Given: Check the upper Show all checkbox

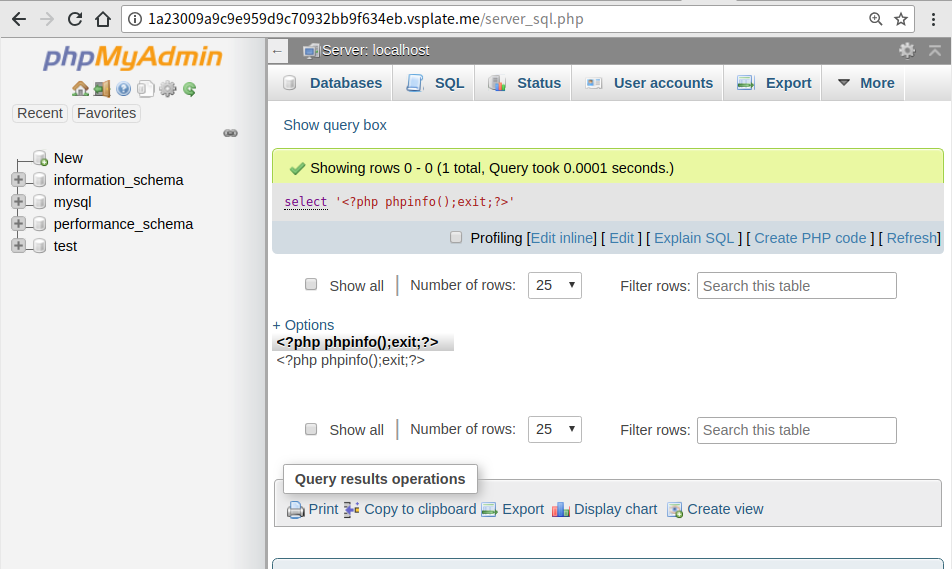Looking at the screenshot, I should 311,284.
